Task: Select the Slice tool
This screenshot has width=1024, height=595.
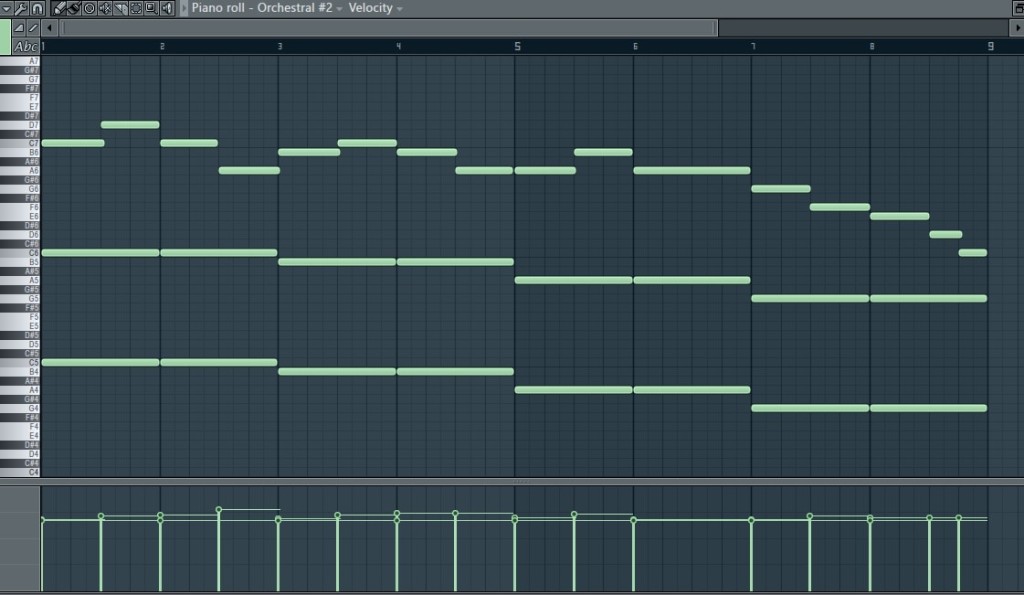Action: 120,8
